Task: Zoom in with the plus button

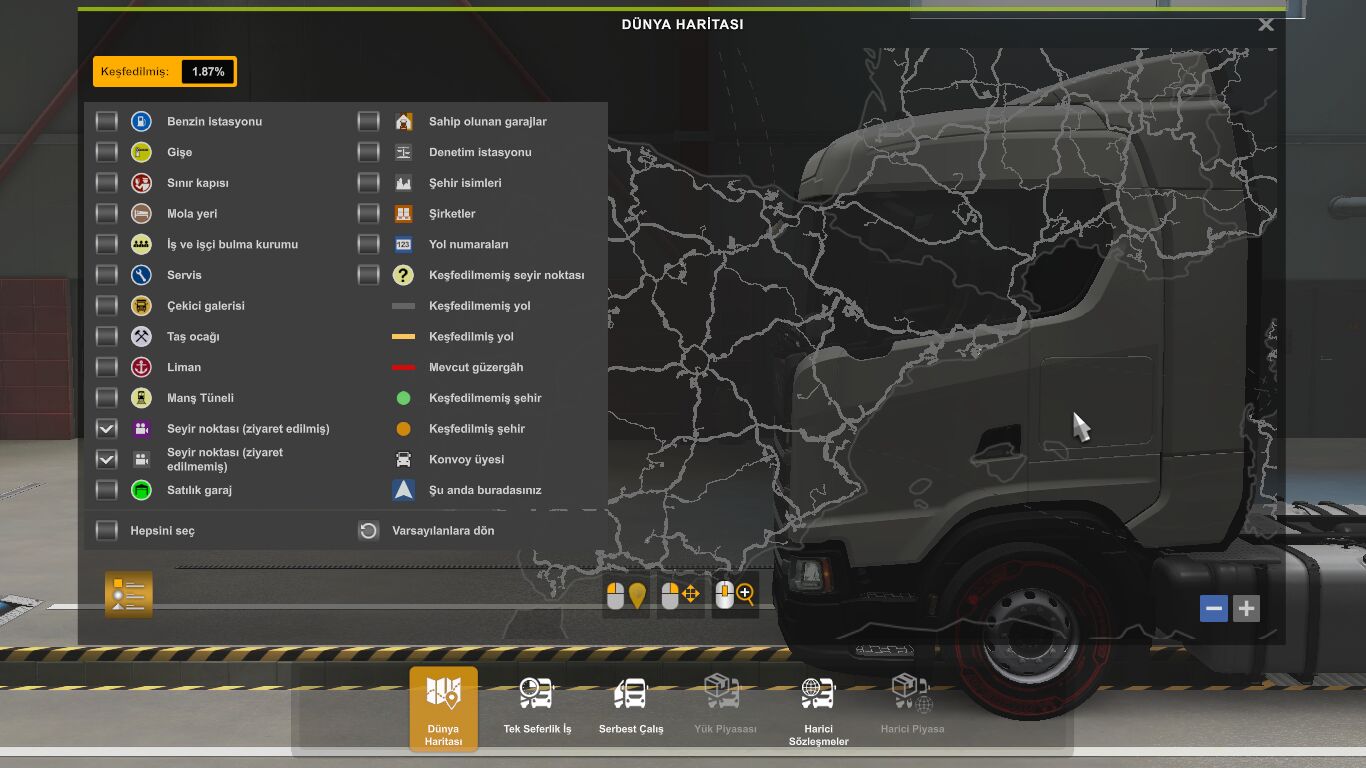Action: (x=1246, y=608)
